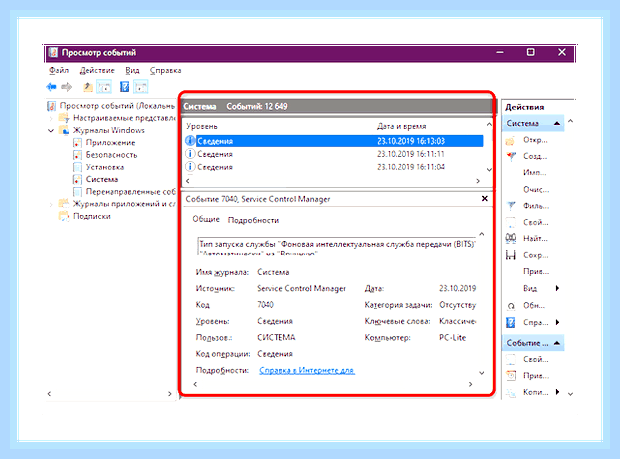
Task: Open the Справка submenu arrow in actions
Action: coord(557,322)
